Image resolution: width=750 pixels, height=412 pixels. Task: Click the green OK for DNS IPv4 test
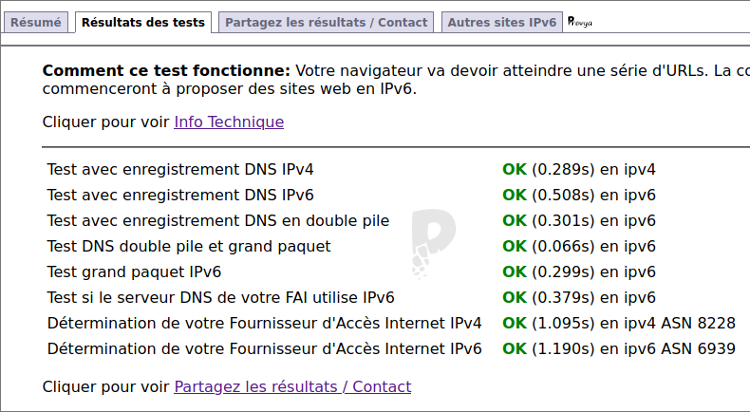[514, 169]
